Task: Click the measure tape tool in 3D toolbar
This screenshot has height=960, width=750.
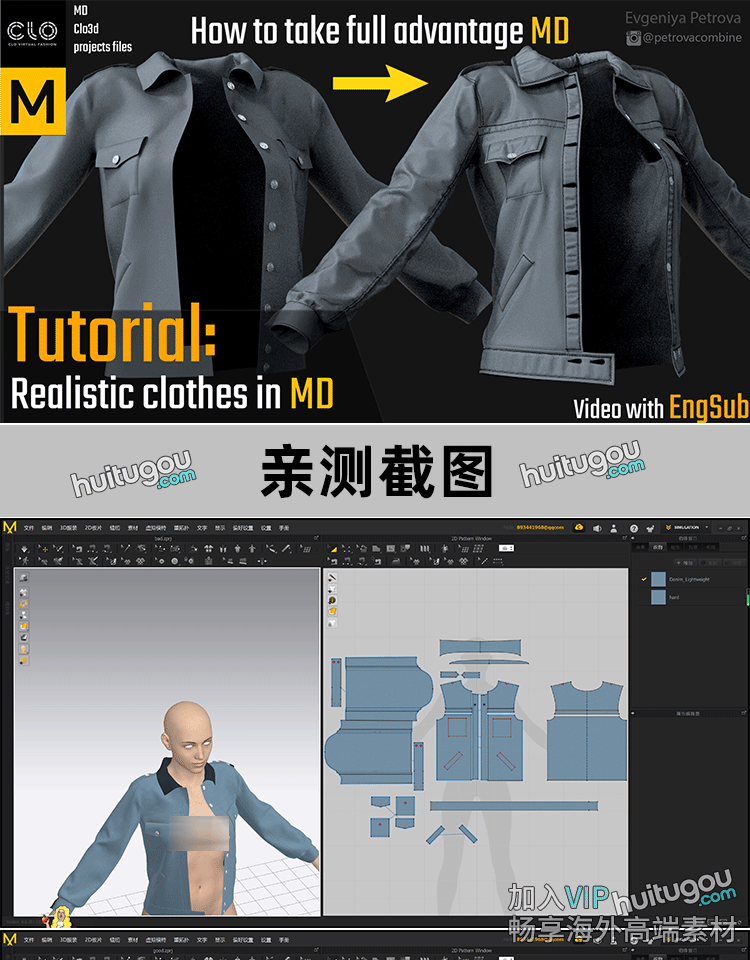Action: coord(286,549)
